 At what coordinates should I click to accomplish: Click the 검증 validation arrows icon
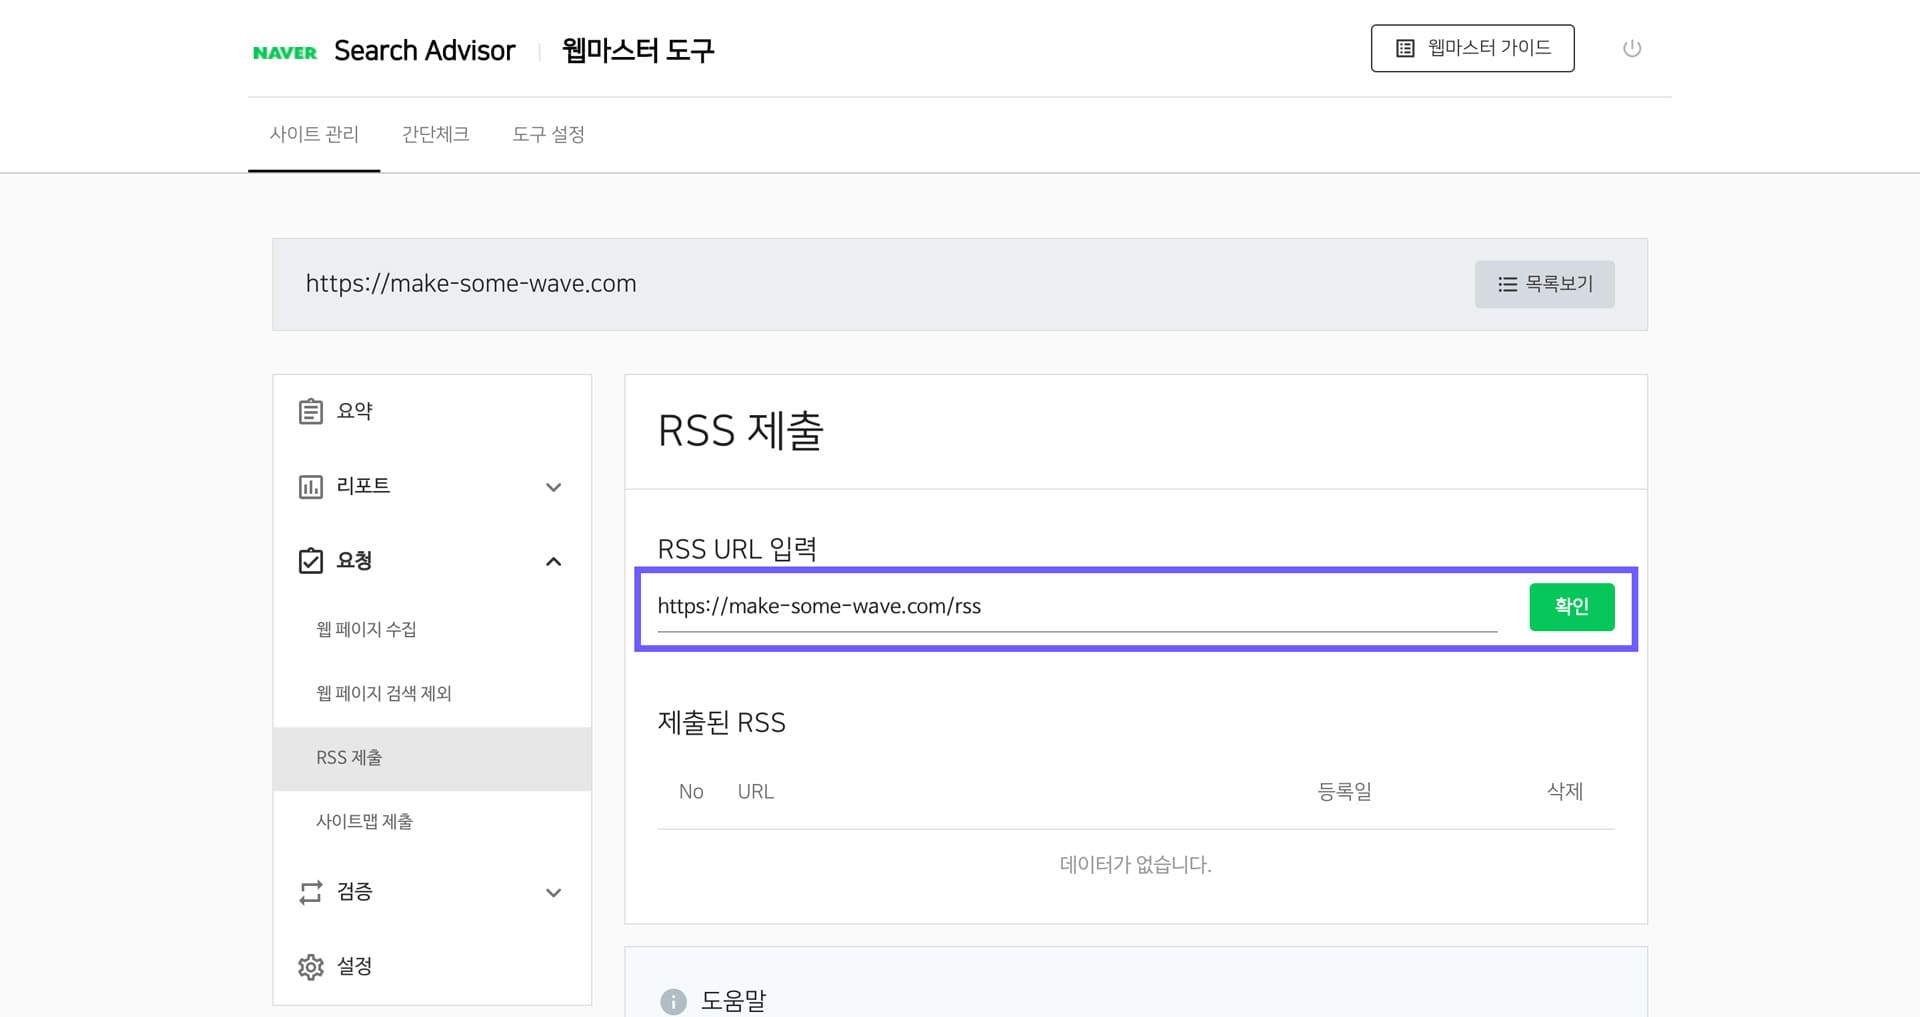310,891
